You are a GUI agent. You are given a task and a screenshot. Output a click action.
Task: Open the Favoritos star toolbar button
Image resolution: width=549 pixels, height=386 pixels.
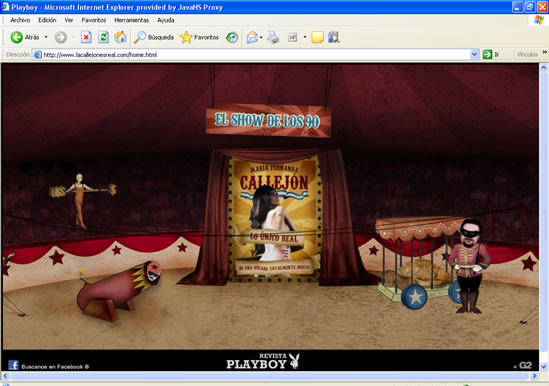199,37
